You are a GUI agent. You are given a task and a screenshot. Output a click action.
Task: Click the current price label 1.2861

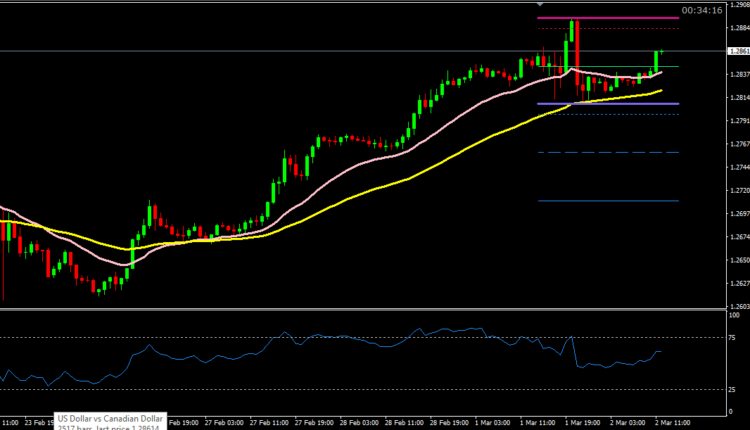737,51
